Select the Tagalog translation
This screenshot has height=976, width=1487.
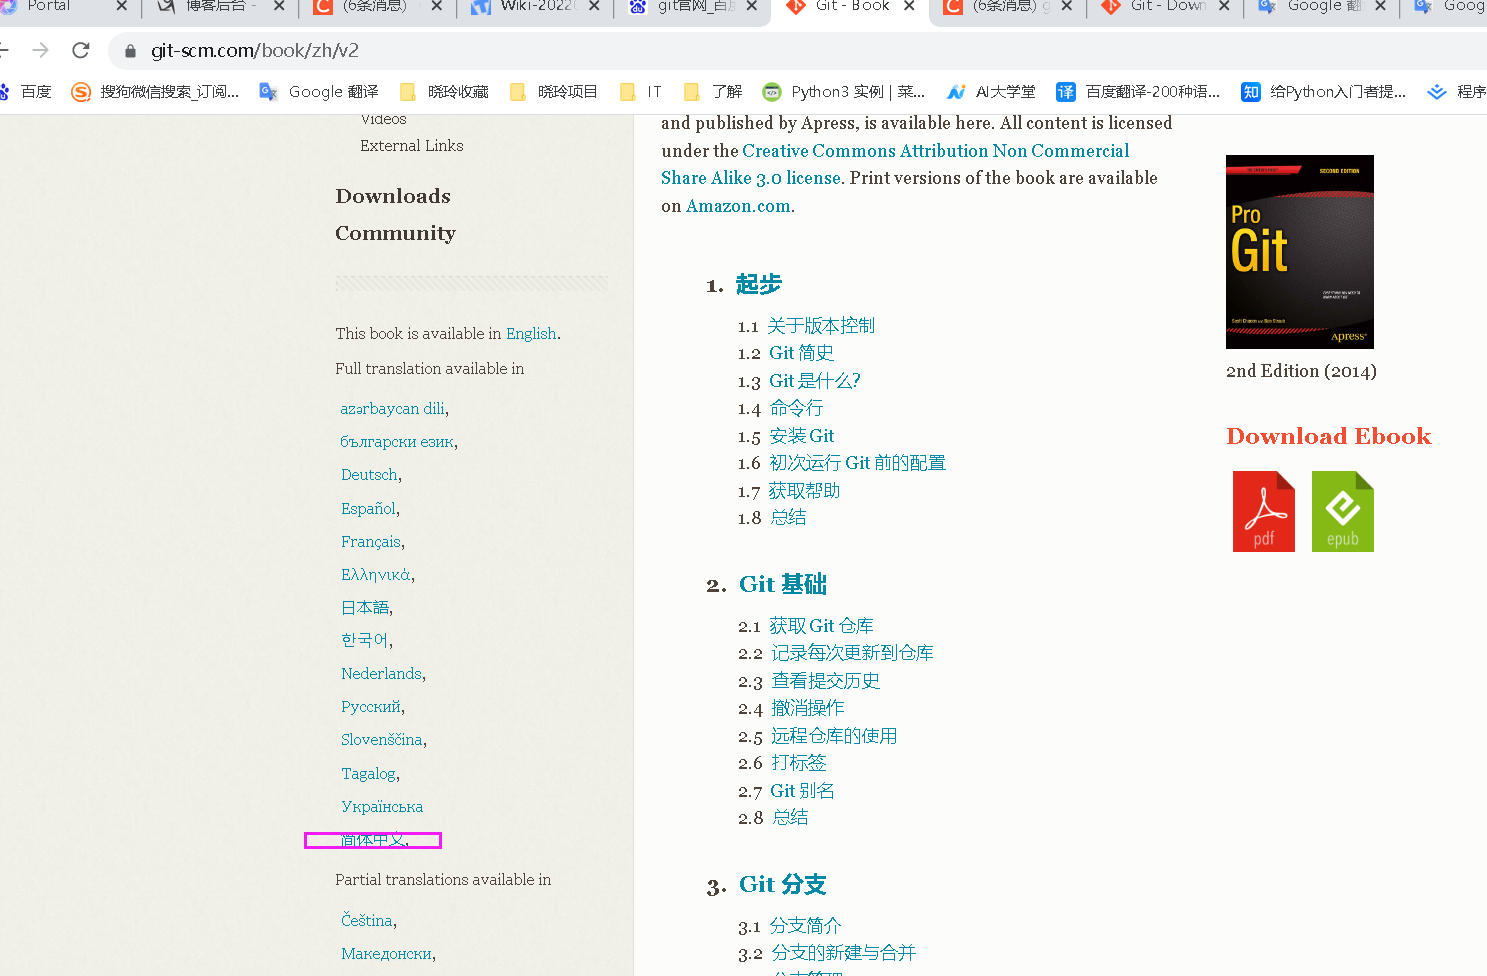pyautogui.click(x=369, y=774)
